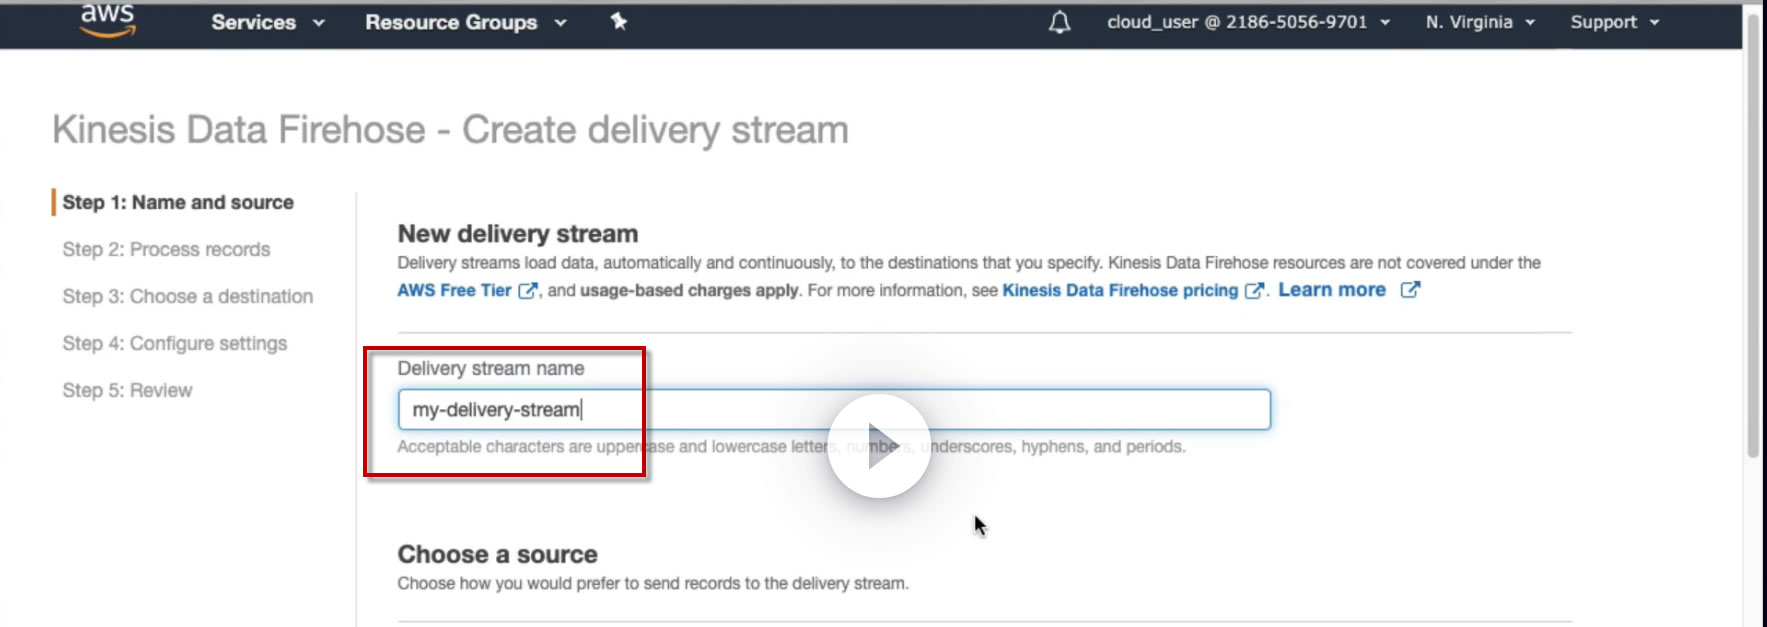Go to Step 5: Review
Viewport: 1767px width, 627px height.
[x=127, y=390]
